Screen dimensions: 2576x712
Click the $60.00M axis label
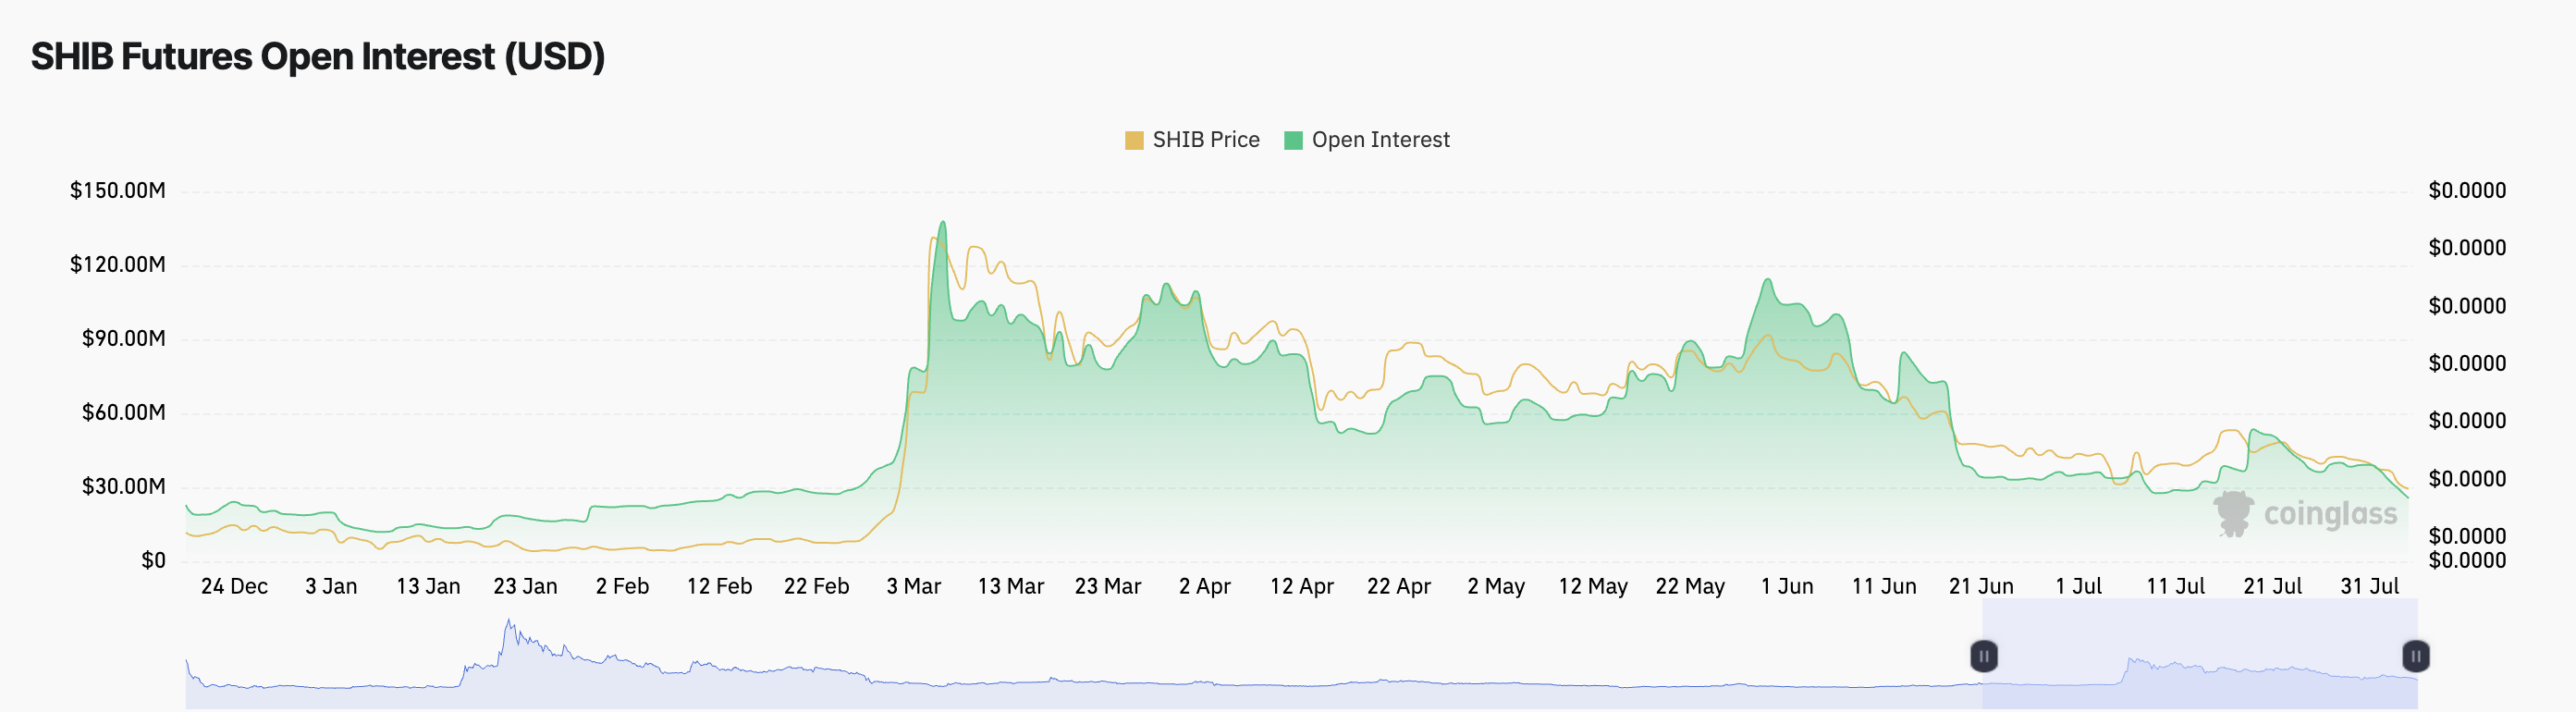coord(123,412)
